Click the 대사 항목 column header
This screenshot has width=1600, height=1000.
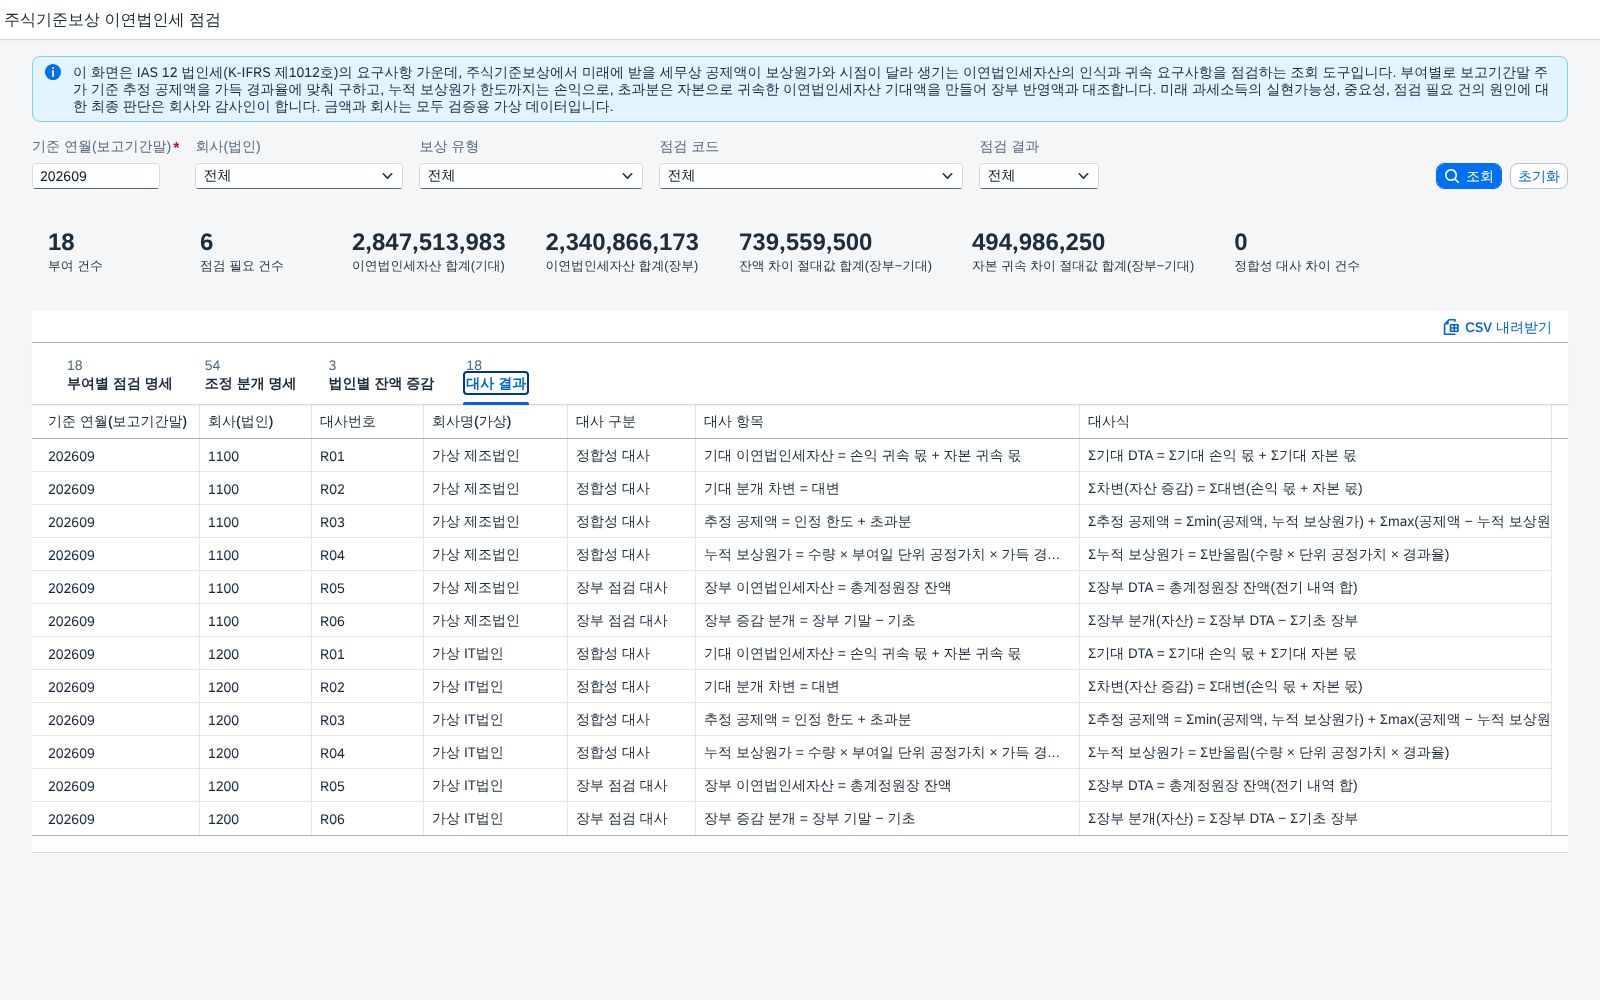pyautogui.click(x=887, y=422)
